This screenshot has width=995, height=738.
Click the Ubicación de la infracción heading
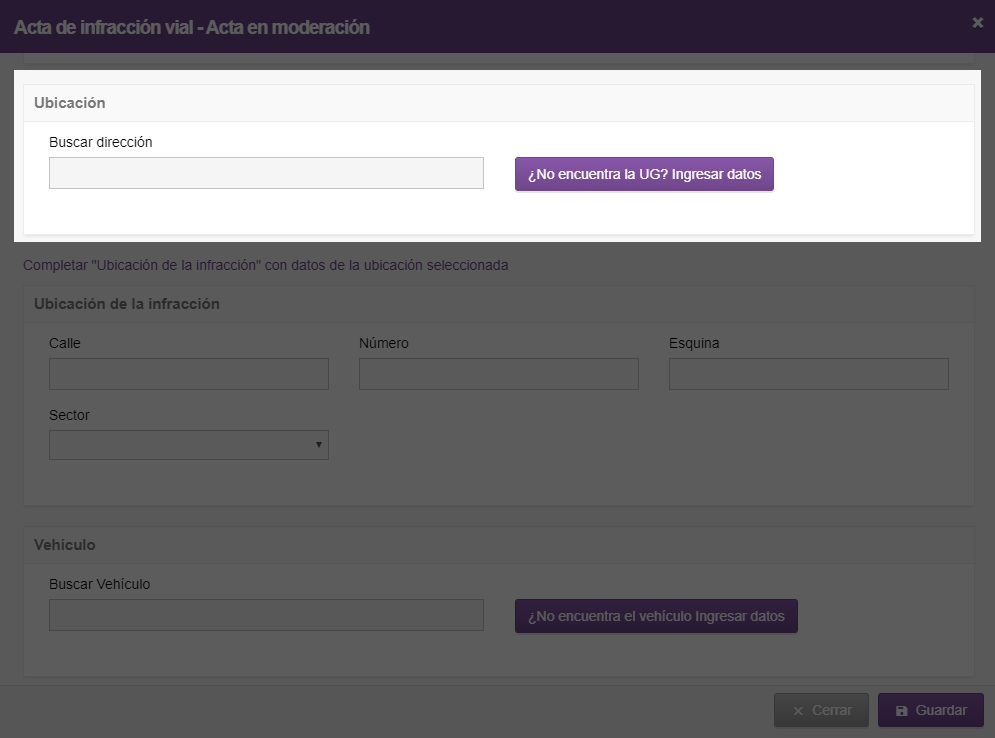click(126, 304)
